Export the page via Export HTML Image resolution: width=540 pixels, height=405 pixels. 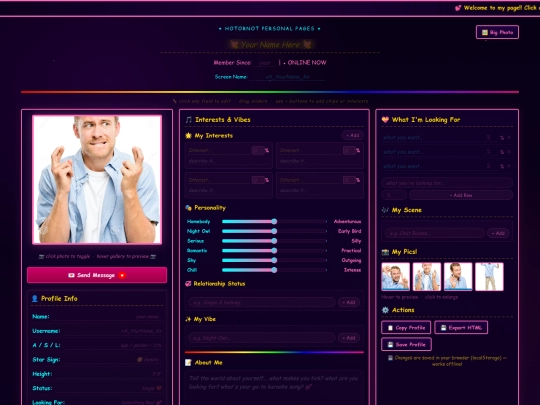(461, 328)
